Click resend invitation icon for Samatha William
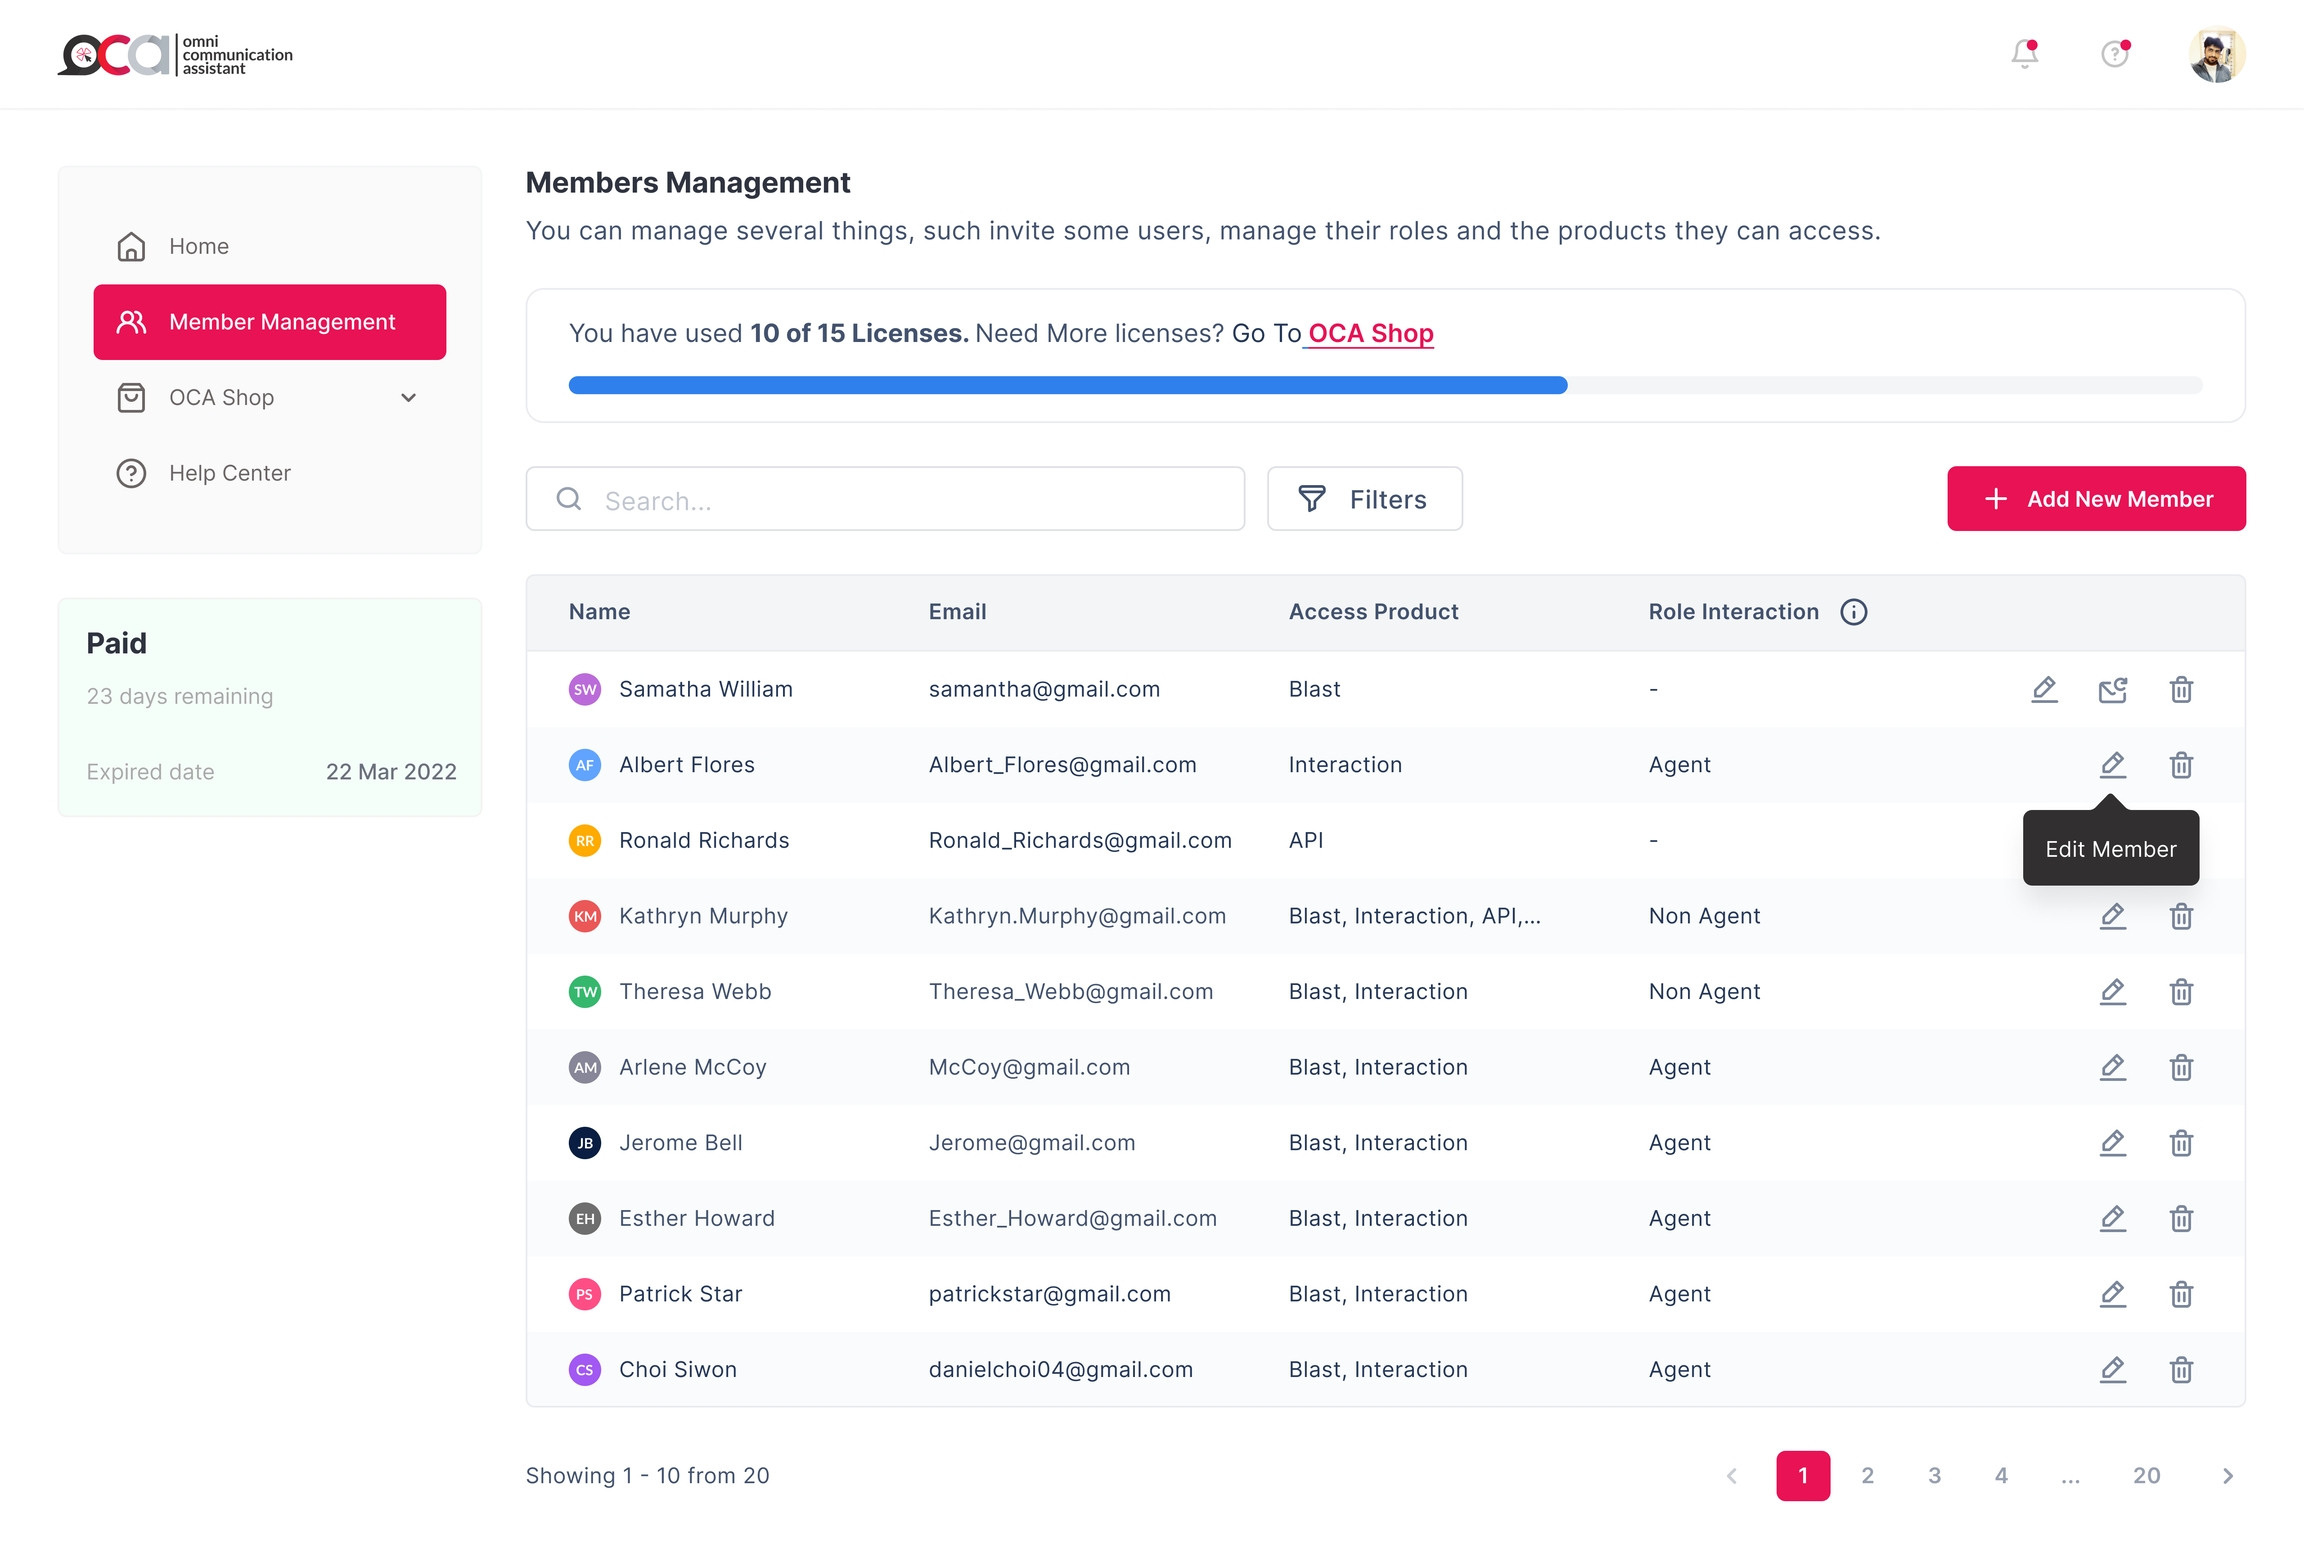Image resolution: width=2304 pixels, height=1566 pixels. tap(2112, 689)
